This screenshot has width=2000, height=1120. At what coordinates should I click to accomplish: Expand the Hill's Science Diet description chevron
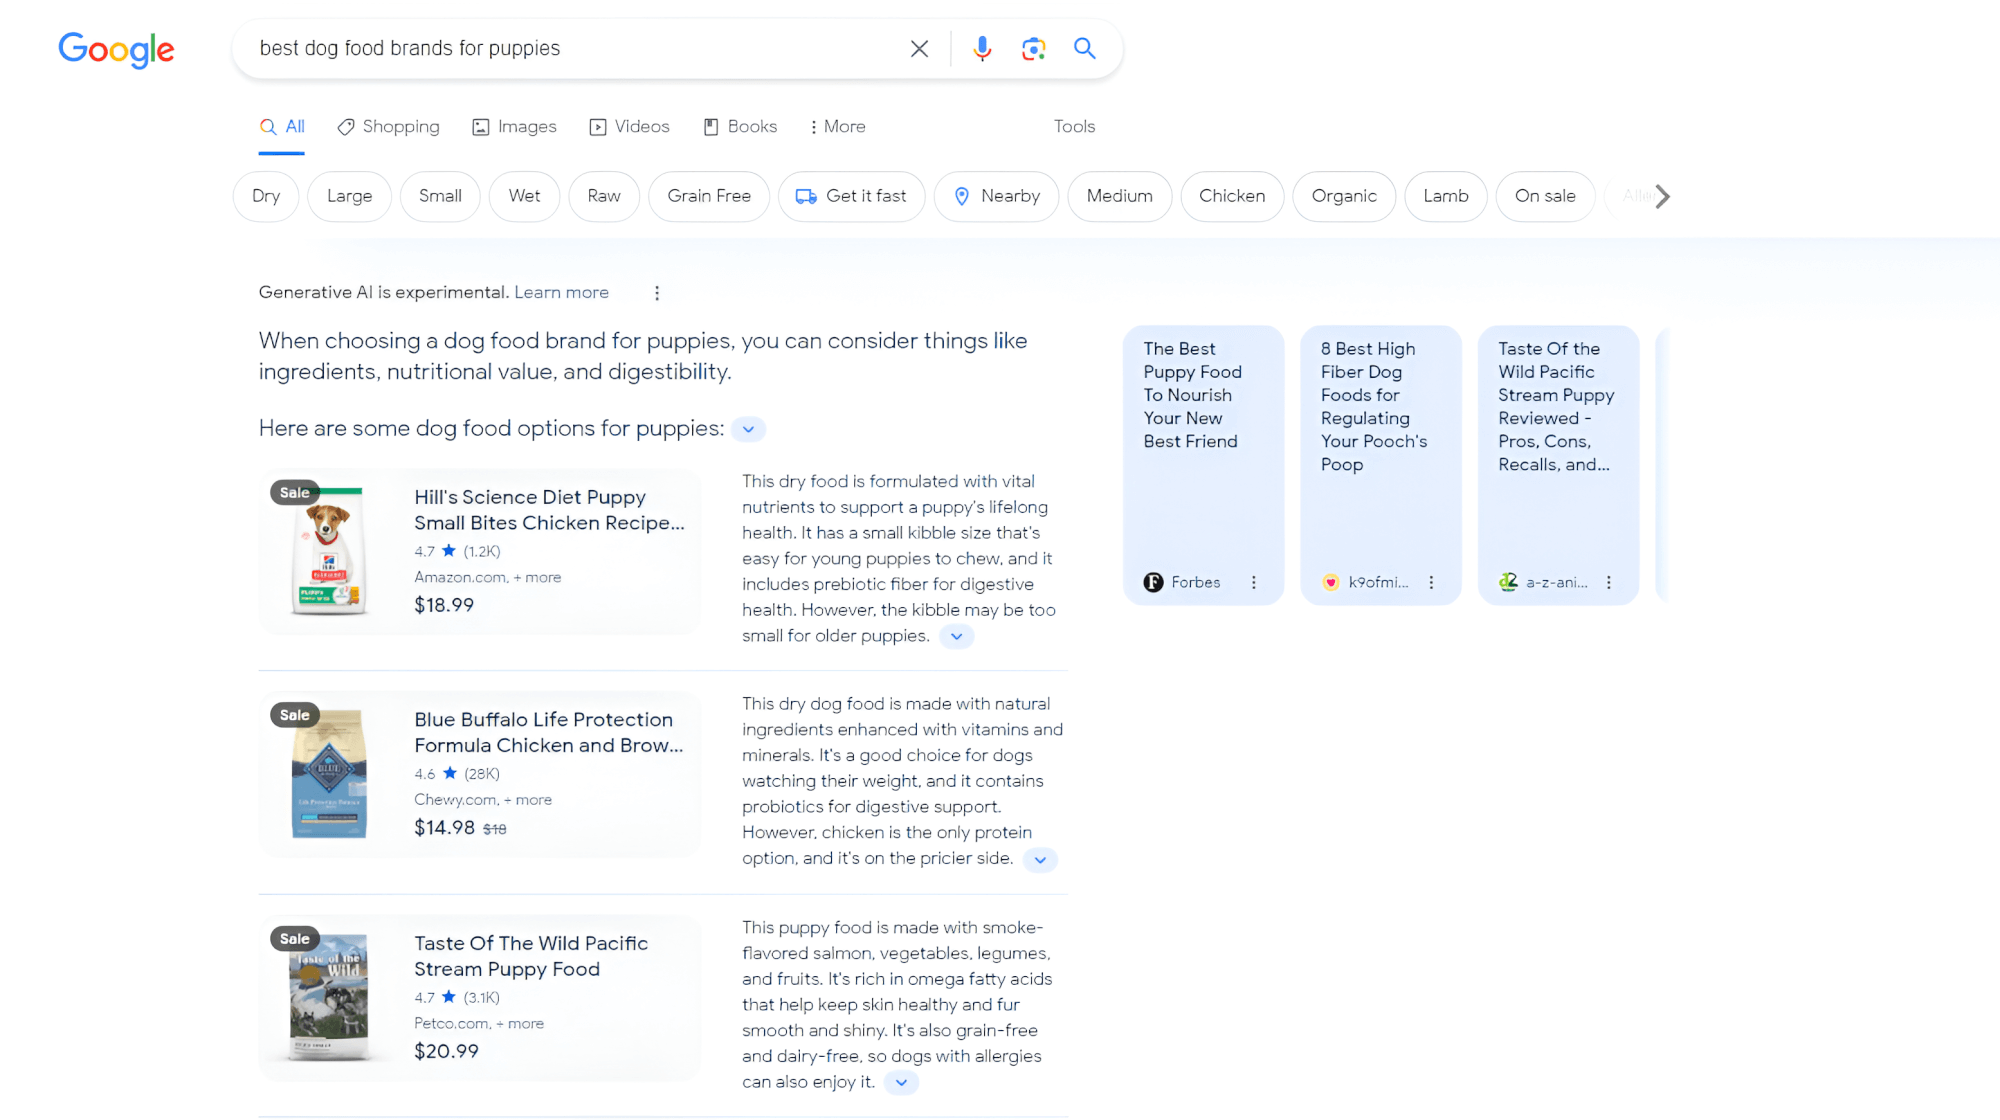(957, 636)
